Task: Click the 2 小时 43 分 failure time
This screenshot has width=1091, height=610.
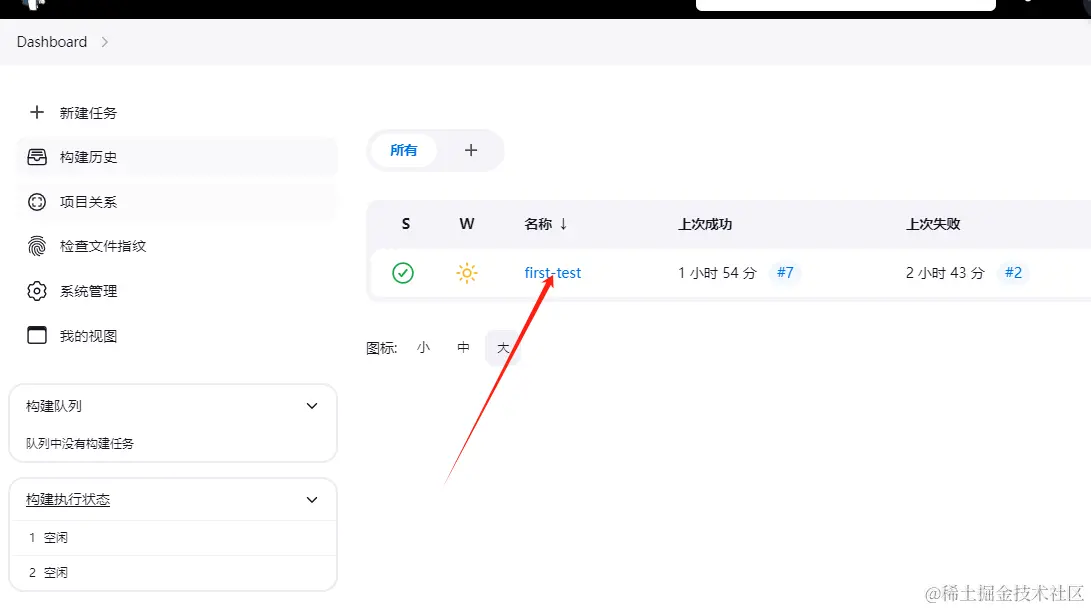Action: pos(945,273)
